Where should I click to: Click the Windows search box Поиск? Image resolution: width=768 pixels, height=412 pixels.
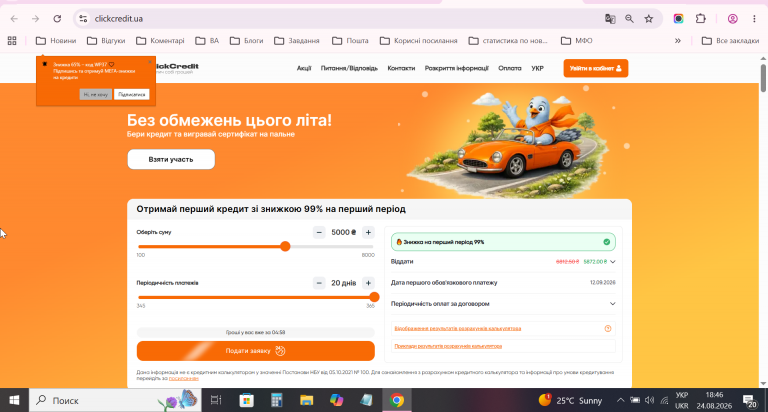click(x=115, y=400)
